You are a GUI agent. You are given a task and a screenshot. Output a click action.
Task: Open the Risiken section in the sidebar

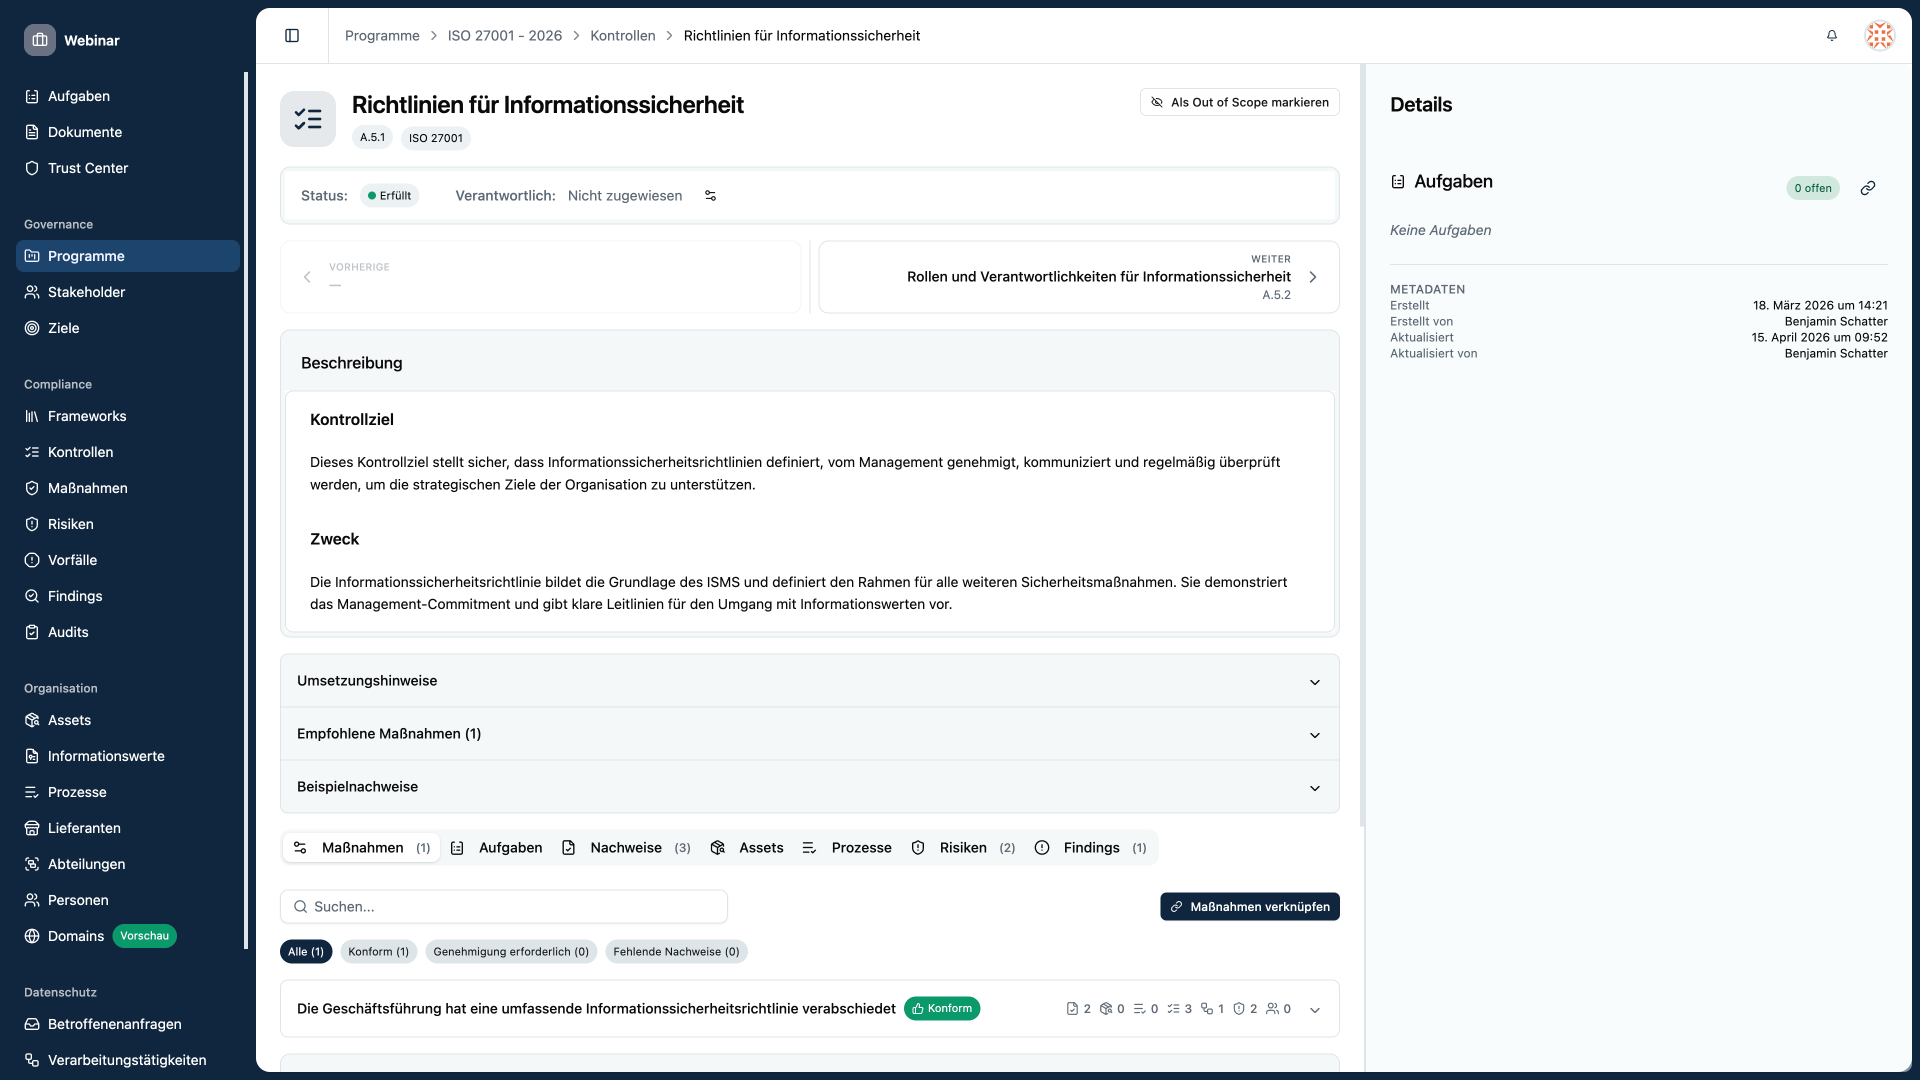pos(71,524)
